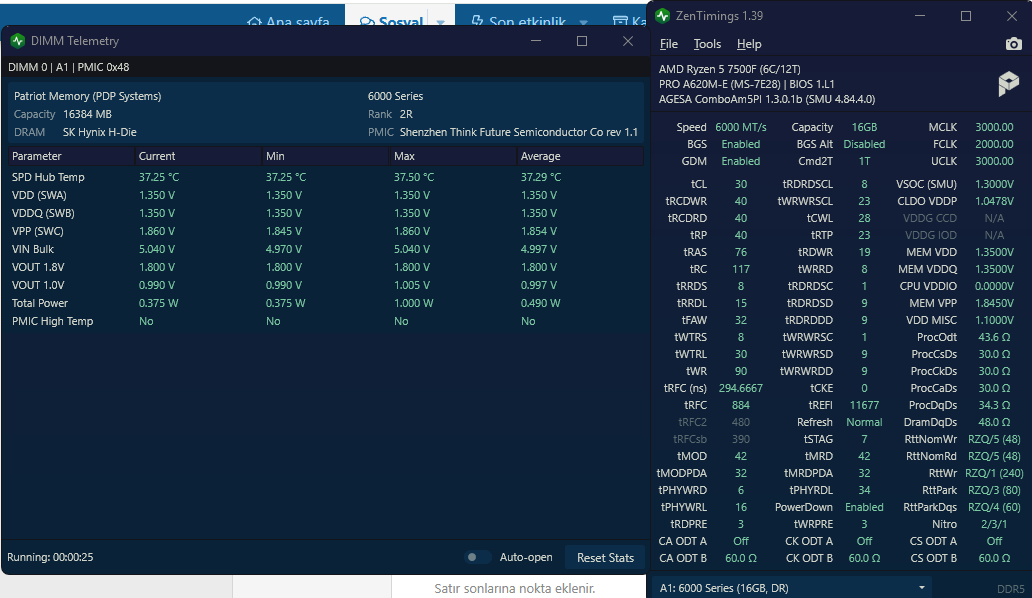Image resolution: width=1032 pixels, height=598 pixels.
Task: Click the Min column header
Action: click(325, 156)
